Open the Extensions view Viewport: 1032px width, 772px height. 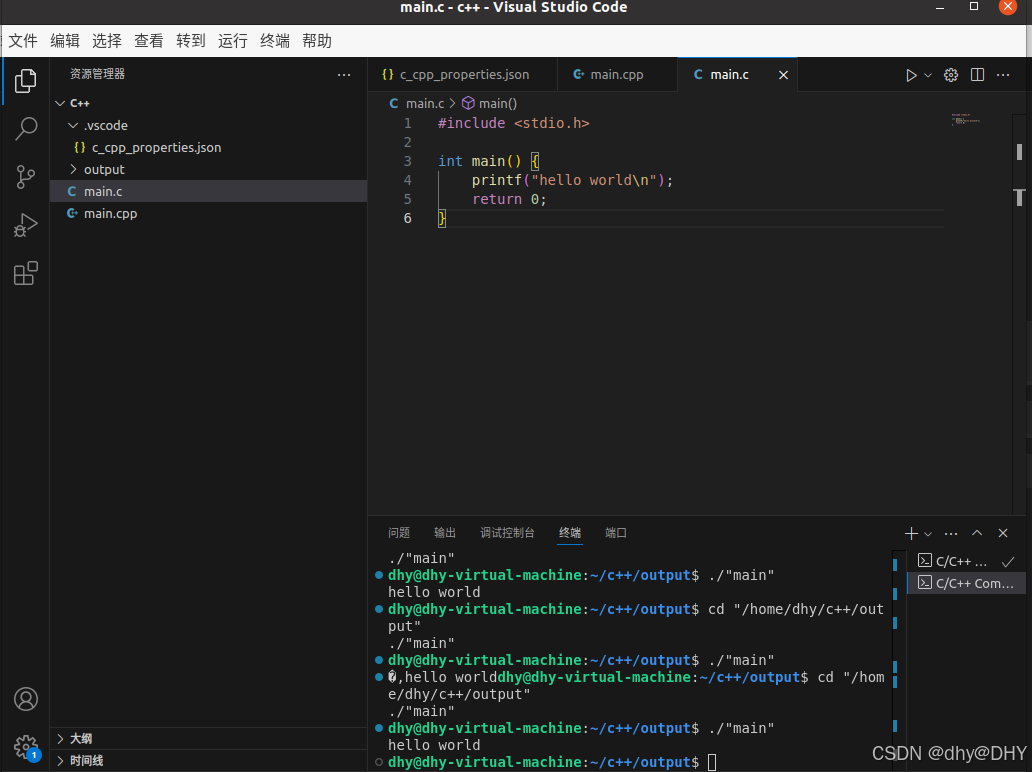click(x=26, y=273)
